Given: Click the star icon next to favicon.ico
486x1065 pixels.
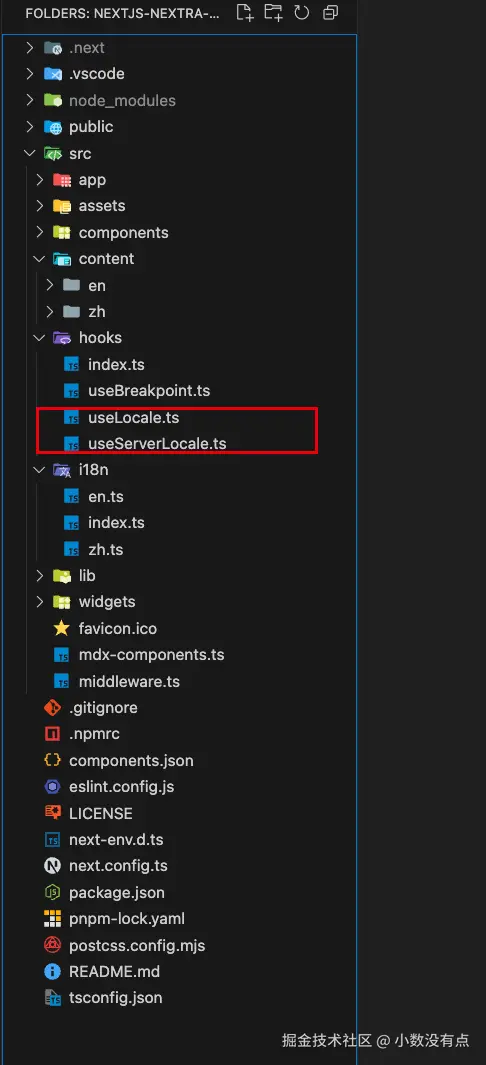Looking at the screenshot, I should 62,628.
